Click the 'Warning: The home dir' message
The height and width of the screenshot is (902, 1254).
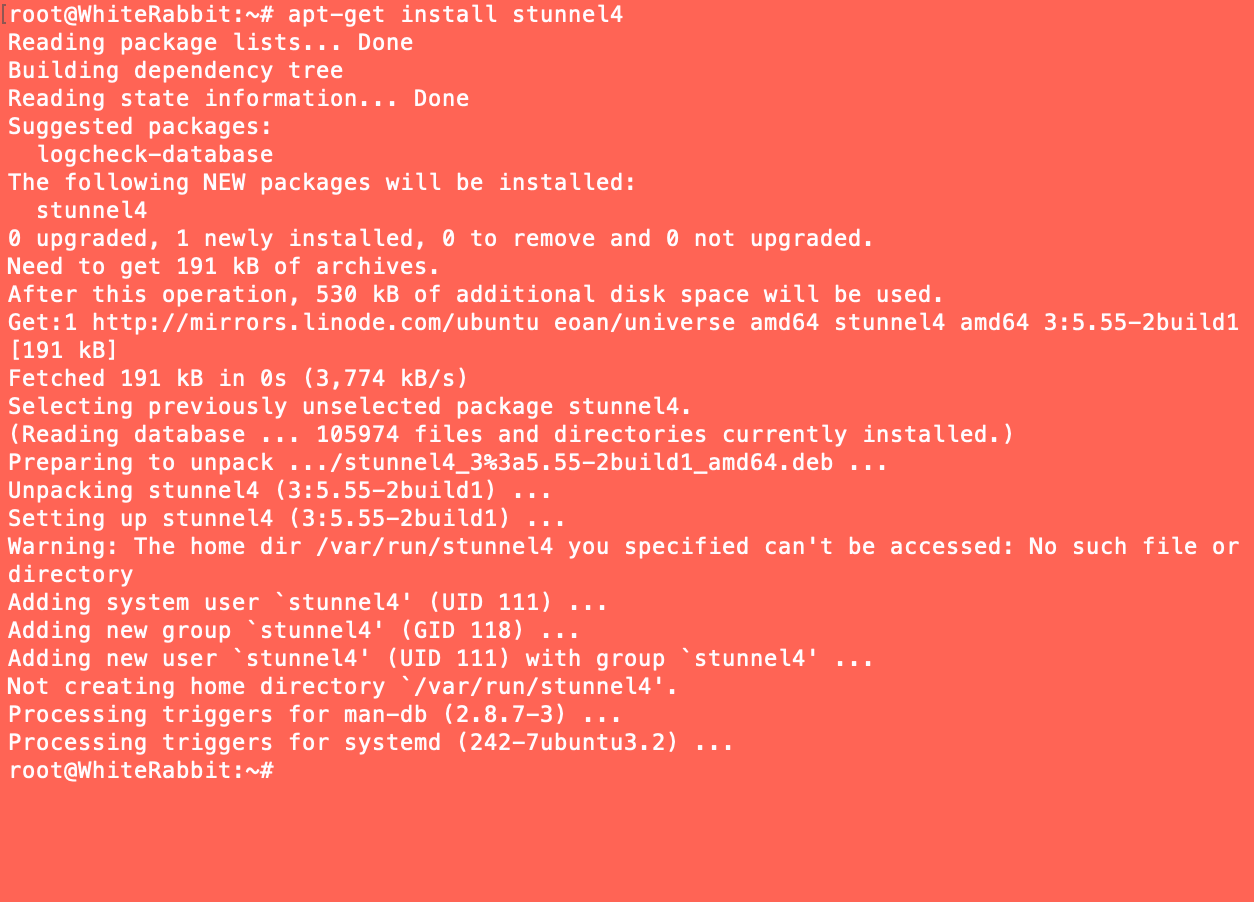tap(622, 547)
